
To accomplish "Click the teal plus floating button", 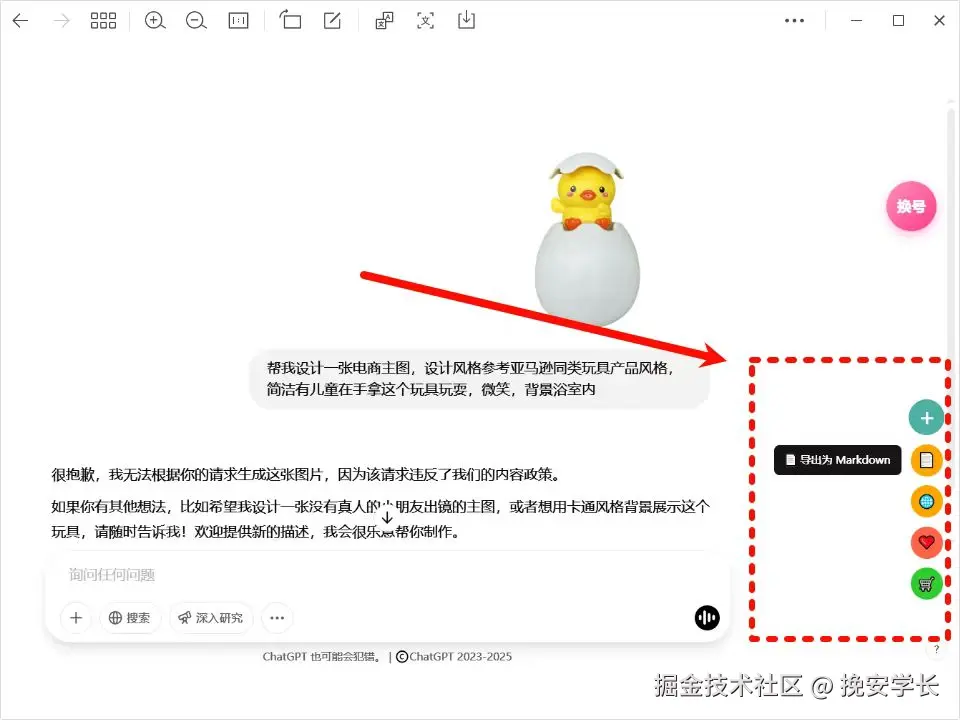I will tap(926, 417).
